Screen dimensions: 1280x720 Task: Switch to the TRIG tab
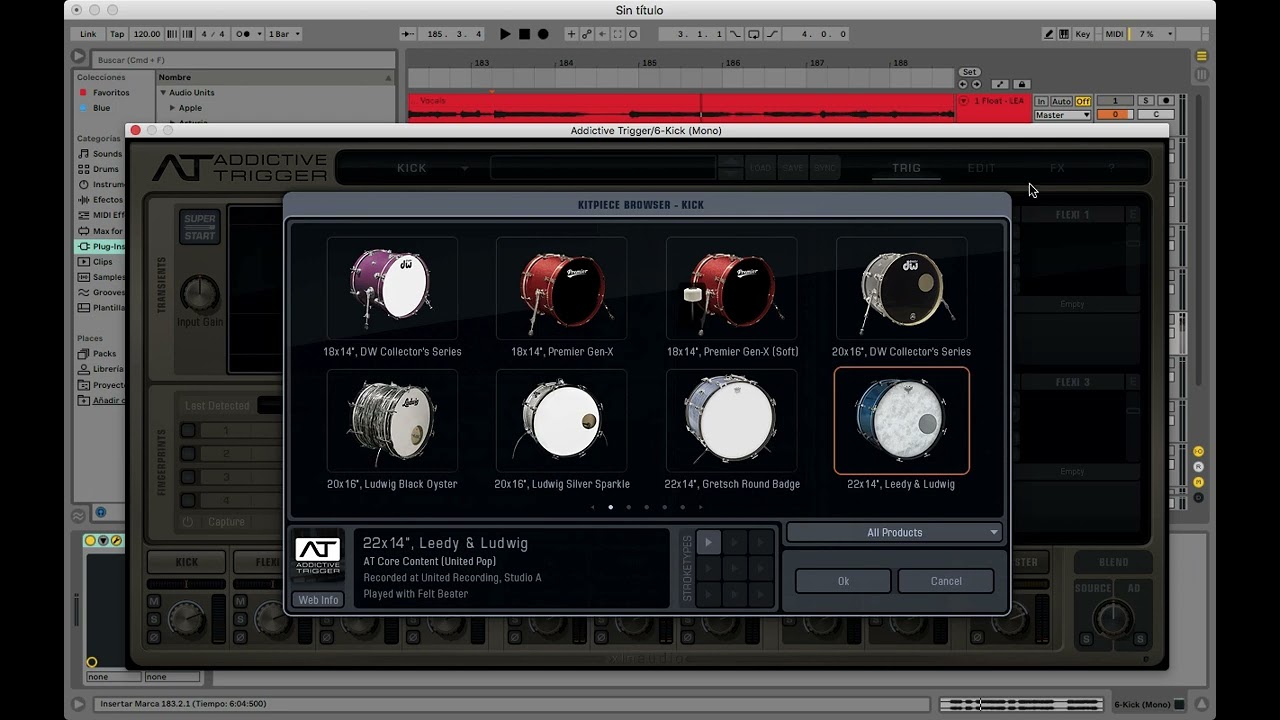click(906, 168)
